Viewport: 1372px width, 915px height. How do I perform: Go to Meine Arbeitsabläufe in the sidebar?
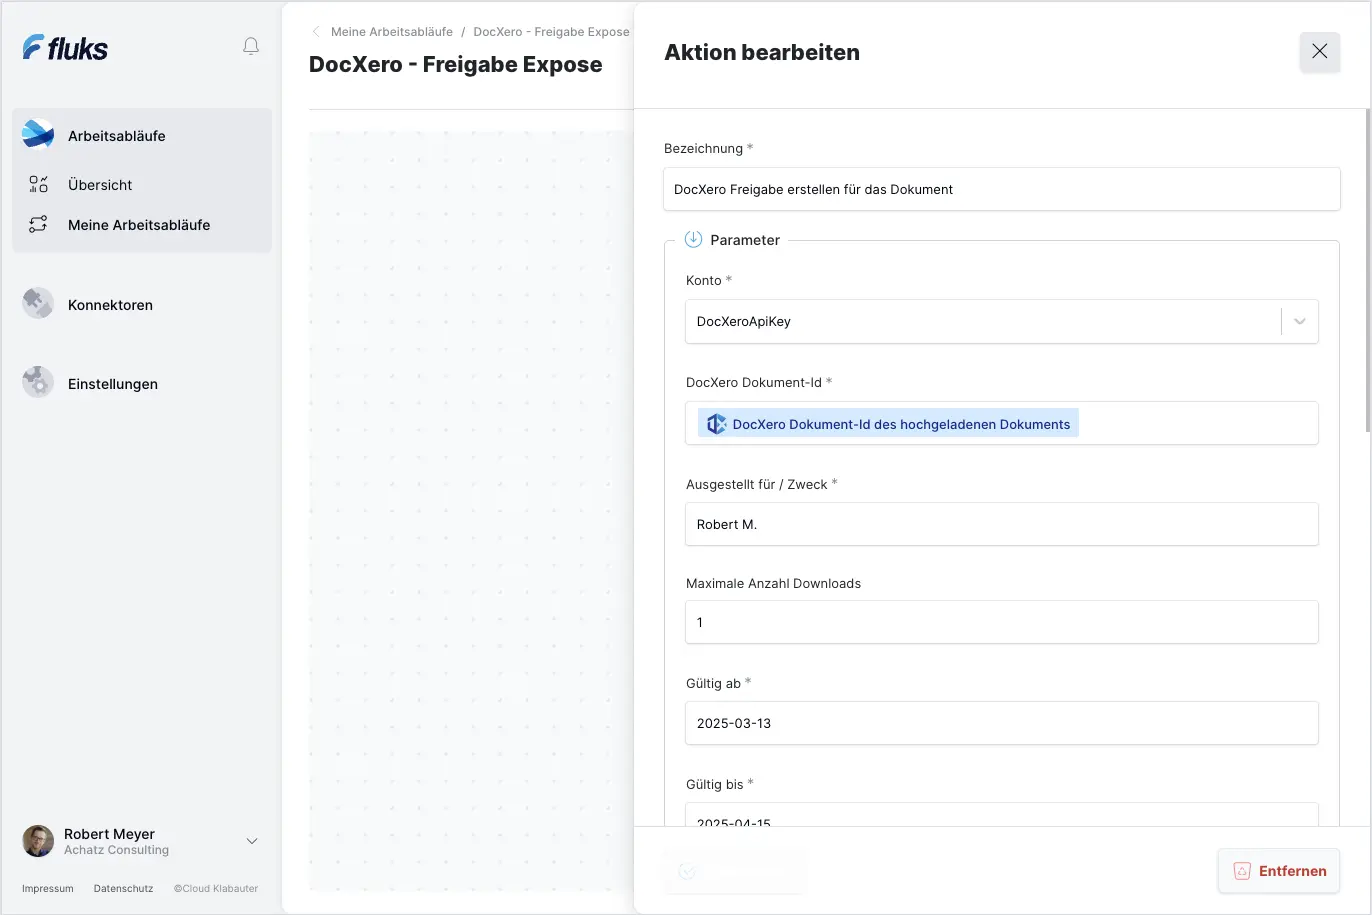[139, 225]
